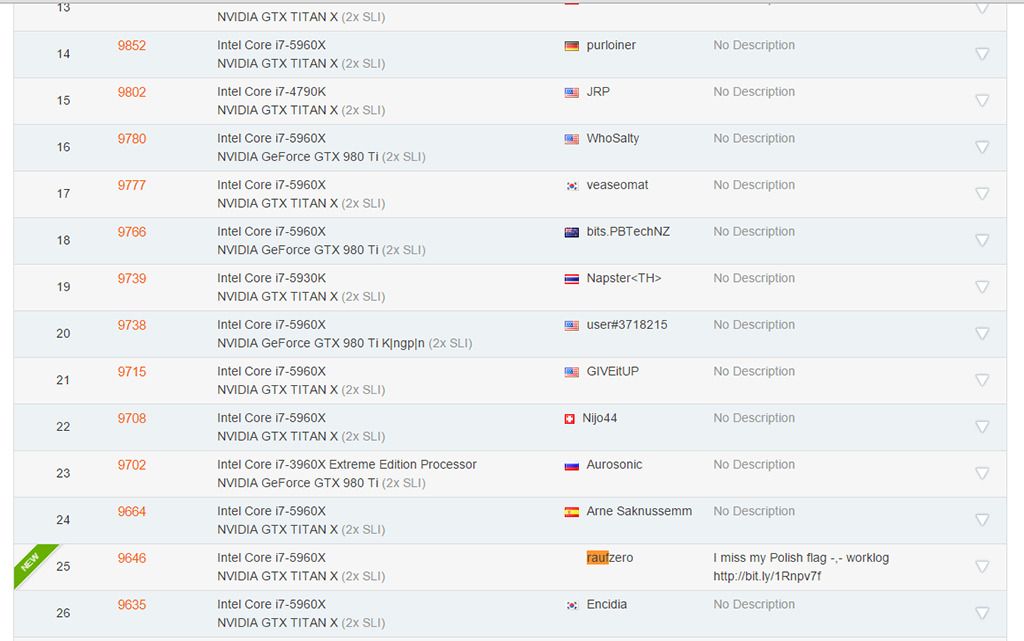The image size is (1024, 641).
Task: Expand details for rank 14 result
Action: (x=981, y=54)
